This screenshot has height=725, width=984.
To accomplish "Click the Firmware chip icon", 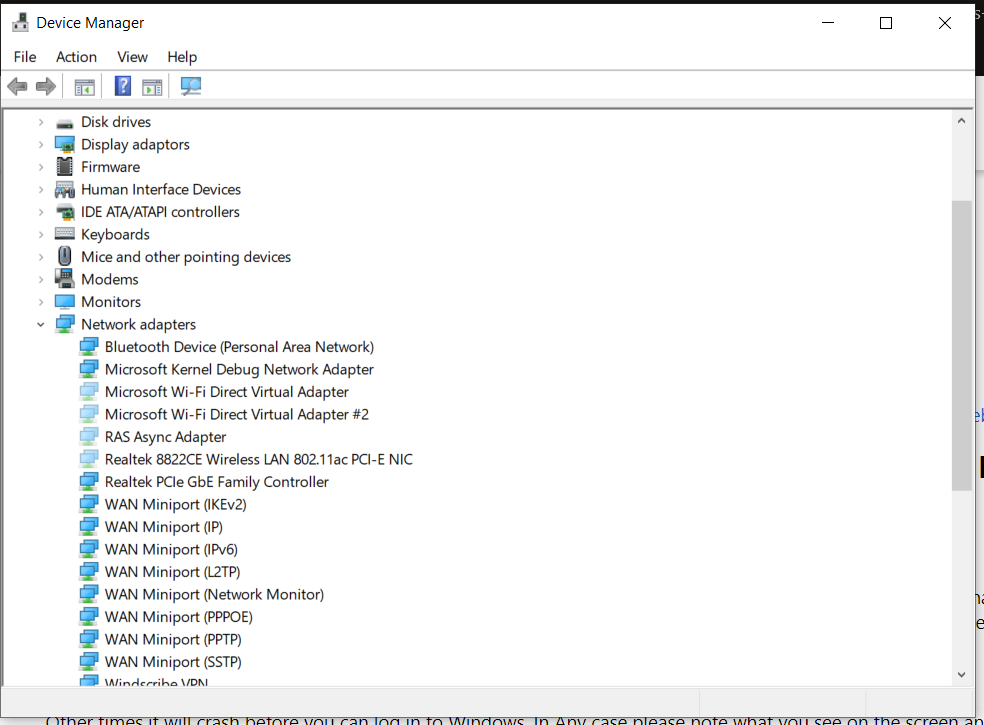I will click(x=65, y=167).
